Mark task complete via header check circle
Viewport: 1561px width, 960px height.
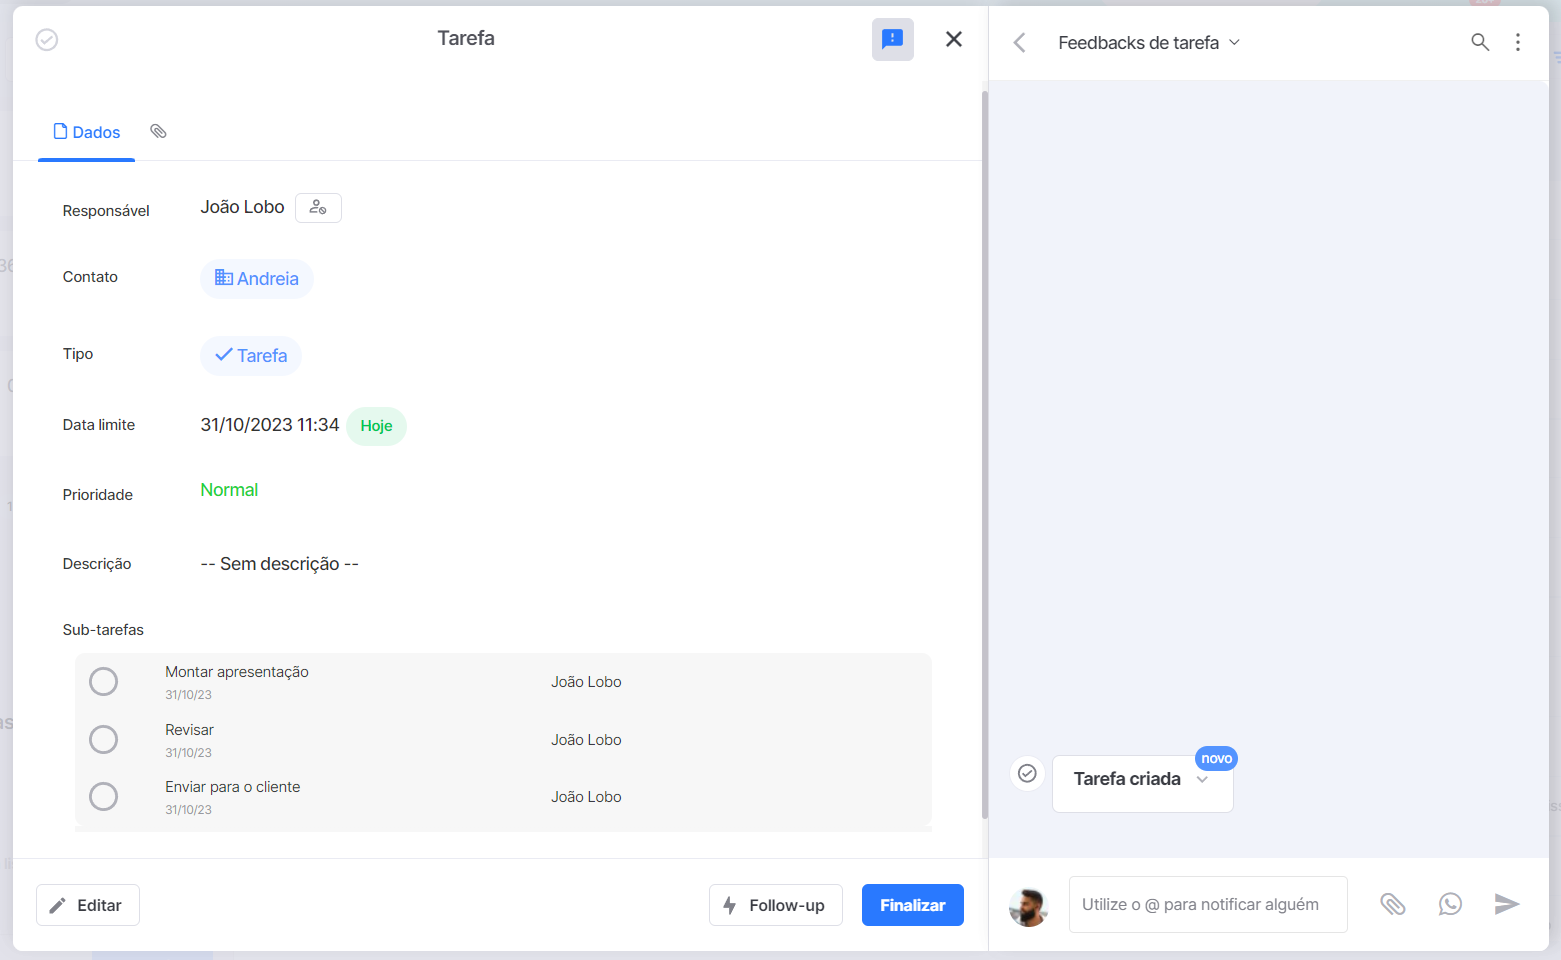47,40
